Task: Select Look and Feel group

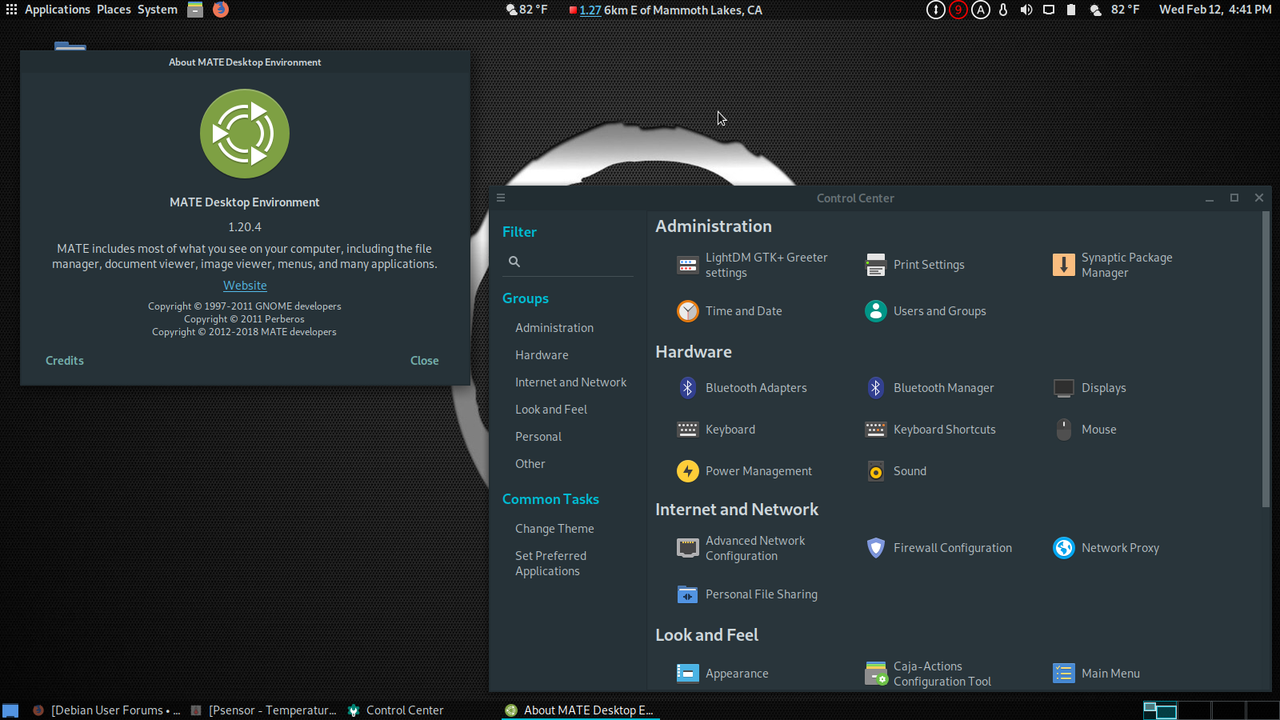Action: [x=551, y=409]
